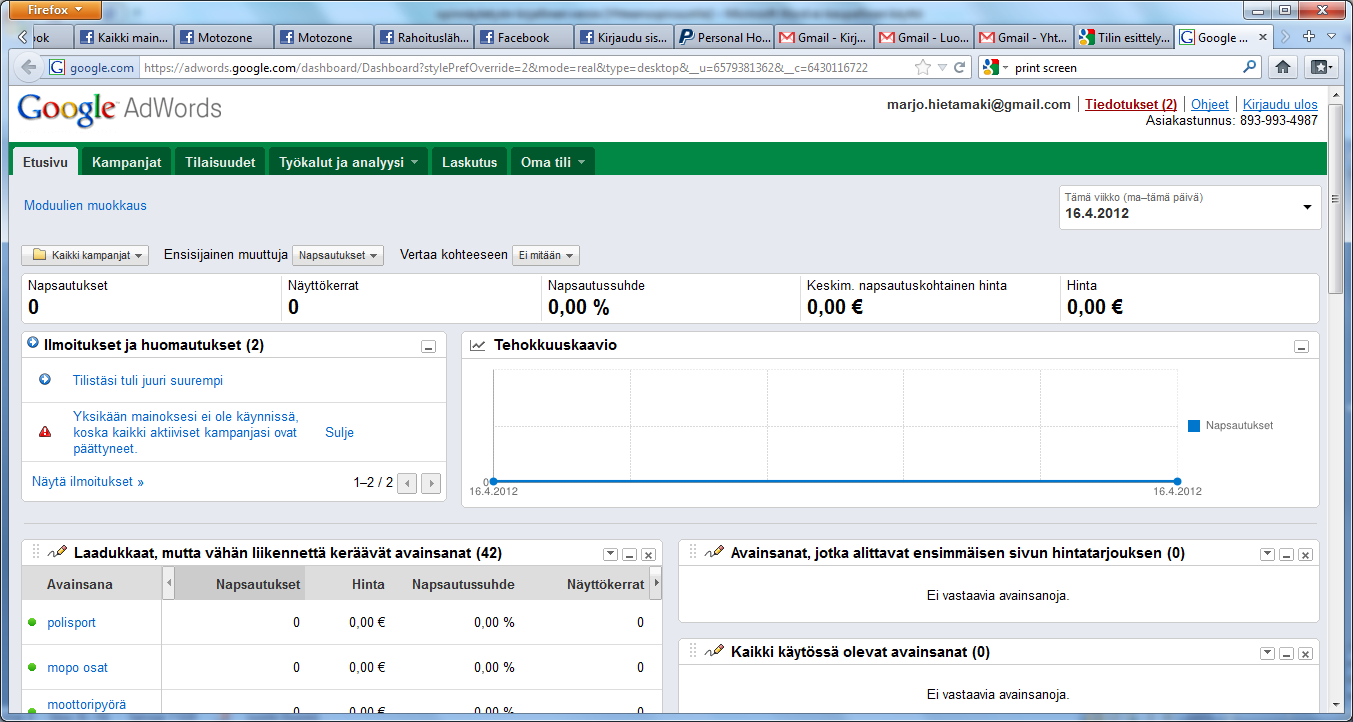
Task: Expand the Oma tili menu
Action: tap(552, 162)
